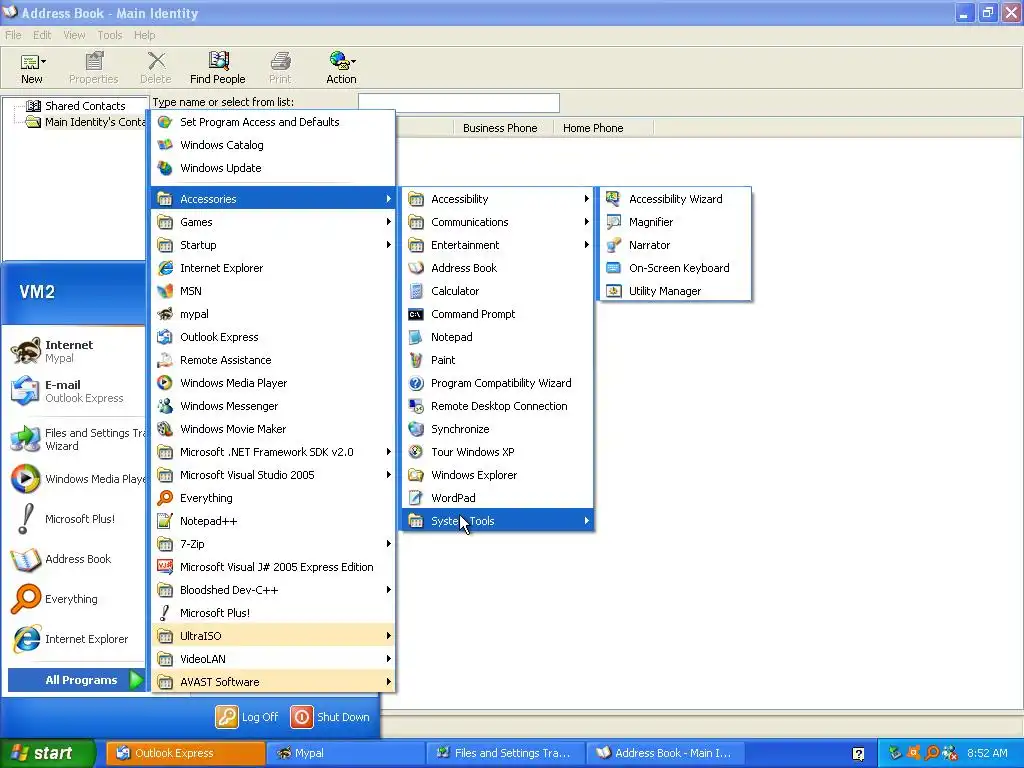This screenshot has height=768, width=1024.
Task: Open the Tools menu
Action: (x=110, y=35)
